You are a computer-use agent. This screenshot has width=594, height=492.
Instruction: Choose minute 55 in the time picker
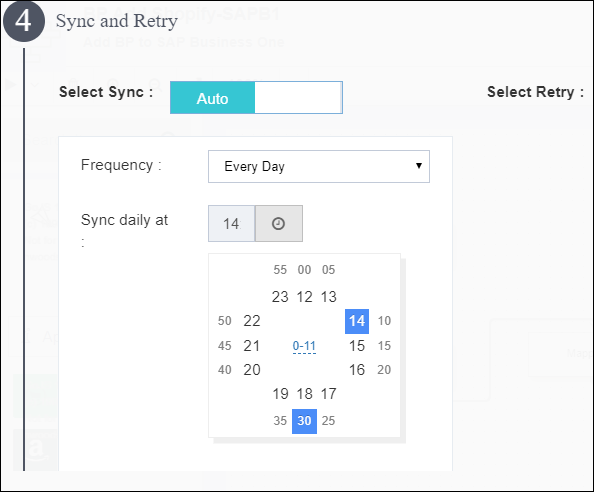[x=280, y=270]
